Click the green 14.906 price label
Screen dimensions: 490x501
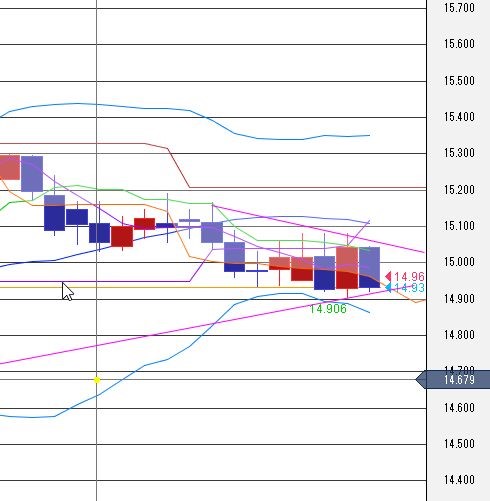pos(328,309)
